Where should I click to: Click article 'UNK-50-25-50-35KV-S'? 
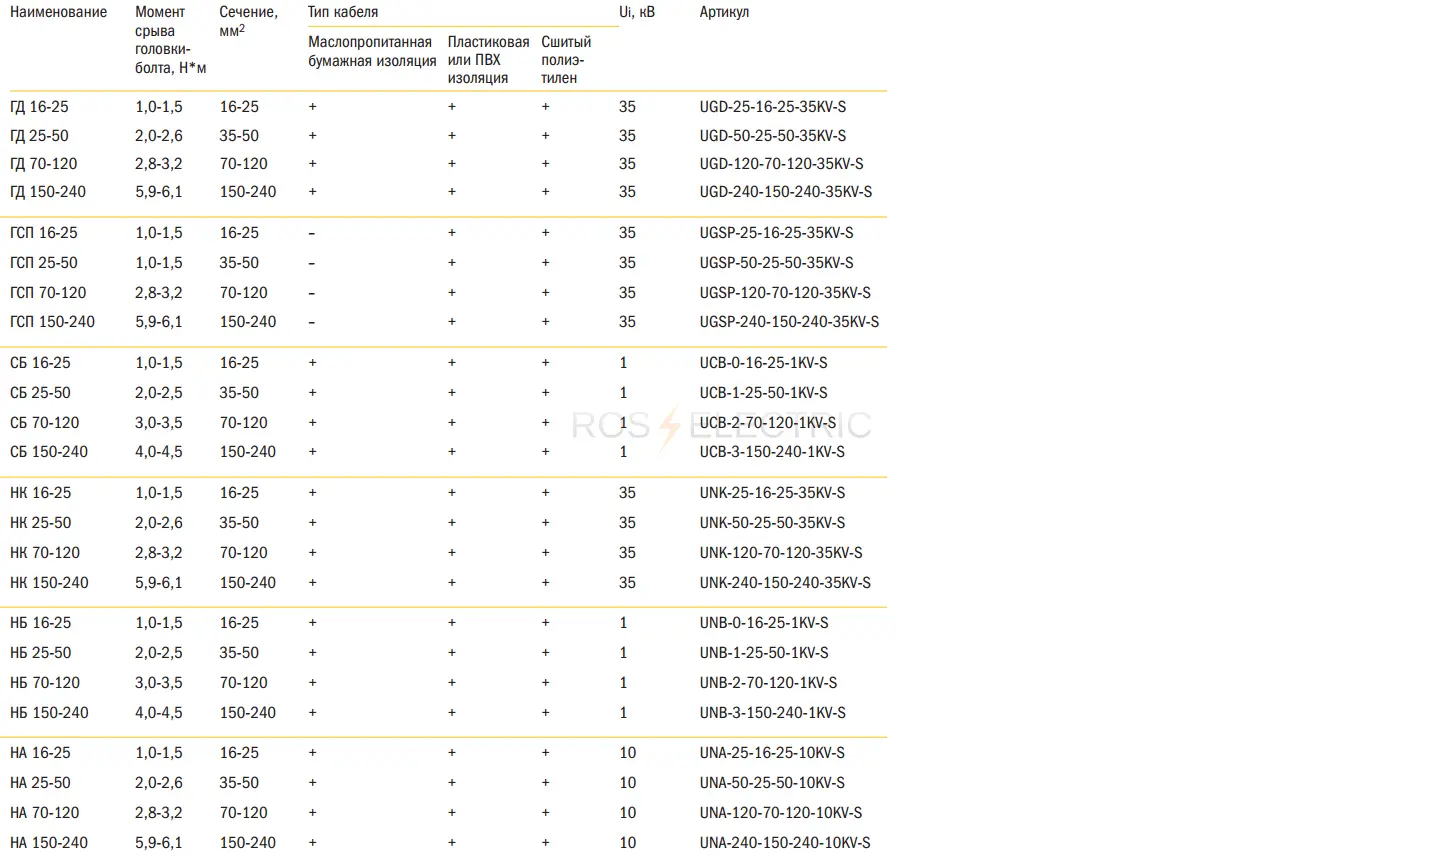(772, 523)
